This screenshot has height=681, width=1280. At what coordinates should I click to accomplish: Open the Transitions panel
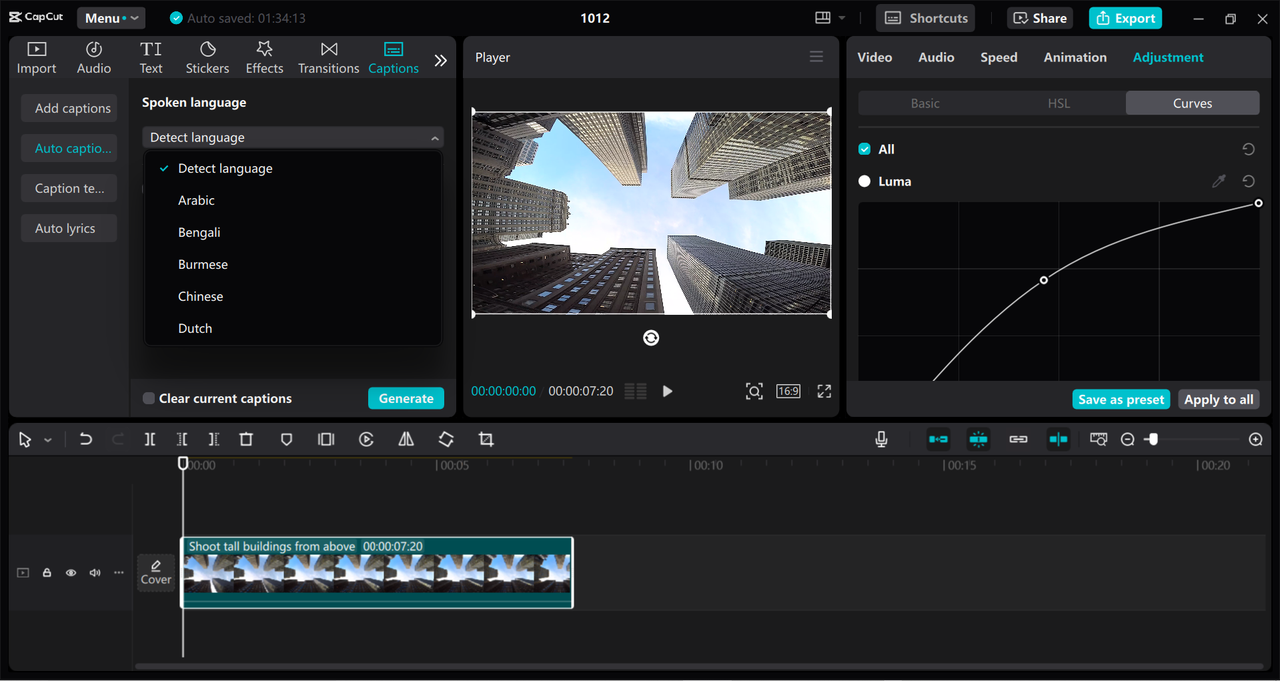point(328,57)
